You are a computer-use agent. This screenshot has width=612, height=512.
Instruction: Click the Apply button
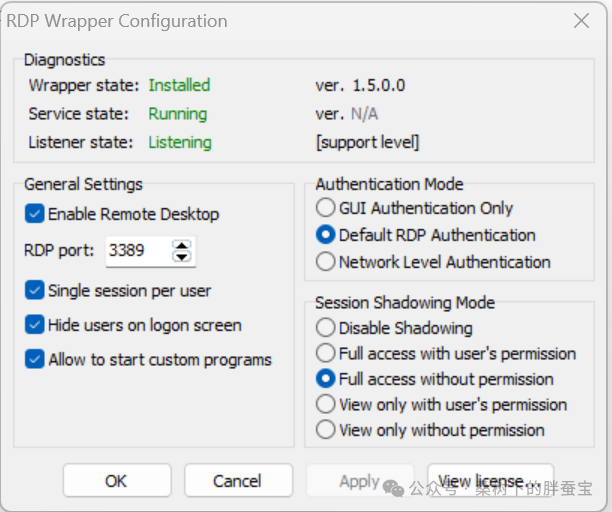(x=359, y=481)
